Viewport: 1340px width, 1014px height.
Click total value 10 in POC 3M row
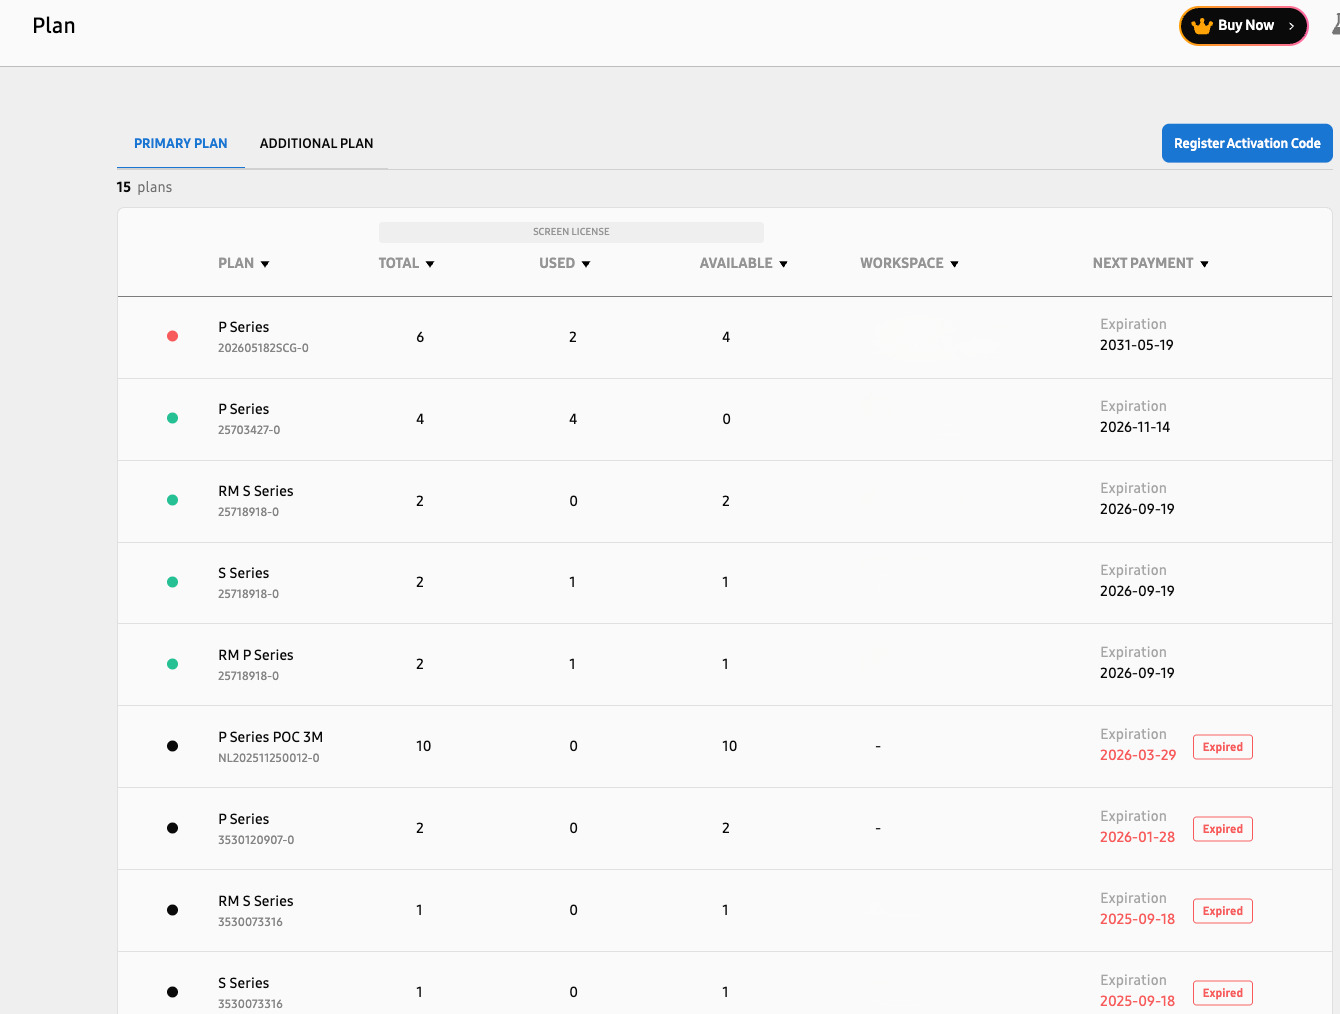coord(424,746)
